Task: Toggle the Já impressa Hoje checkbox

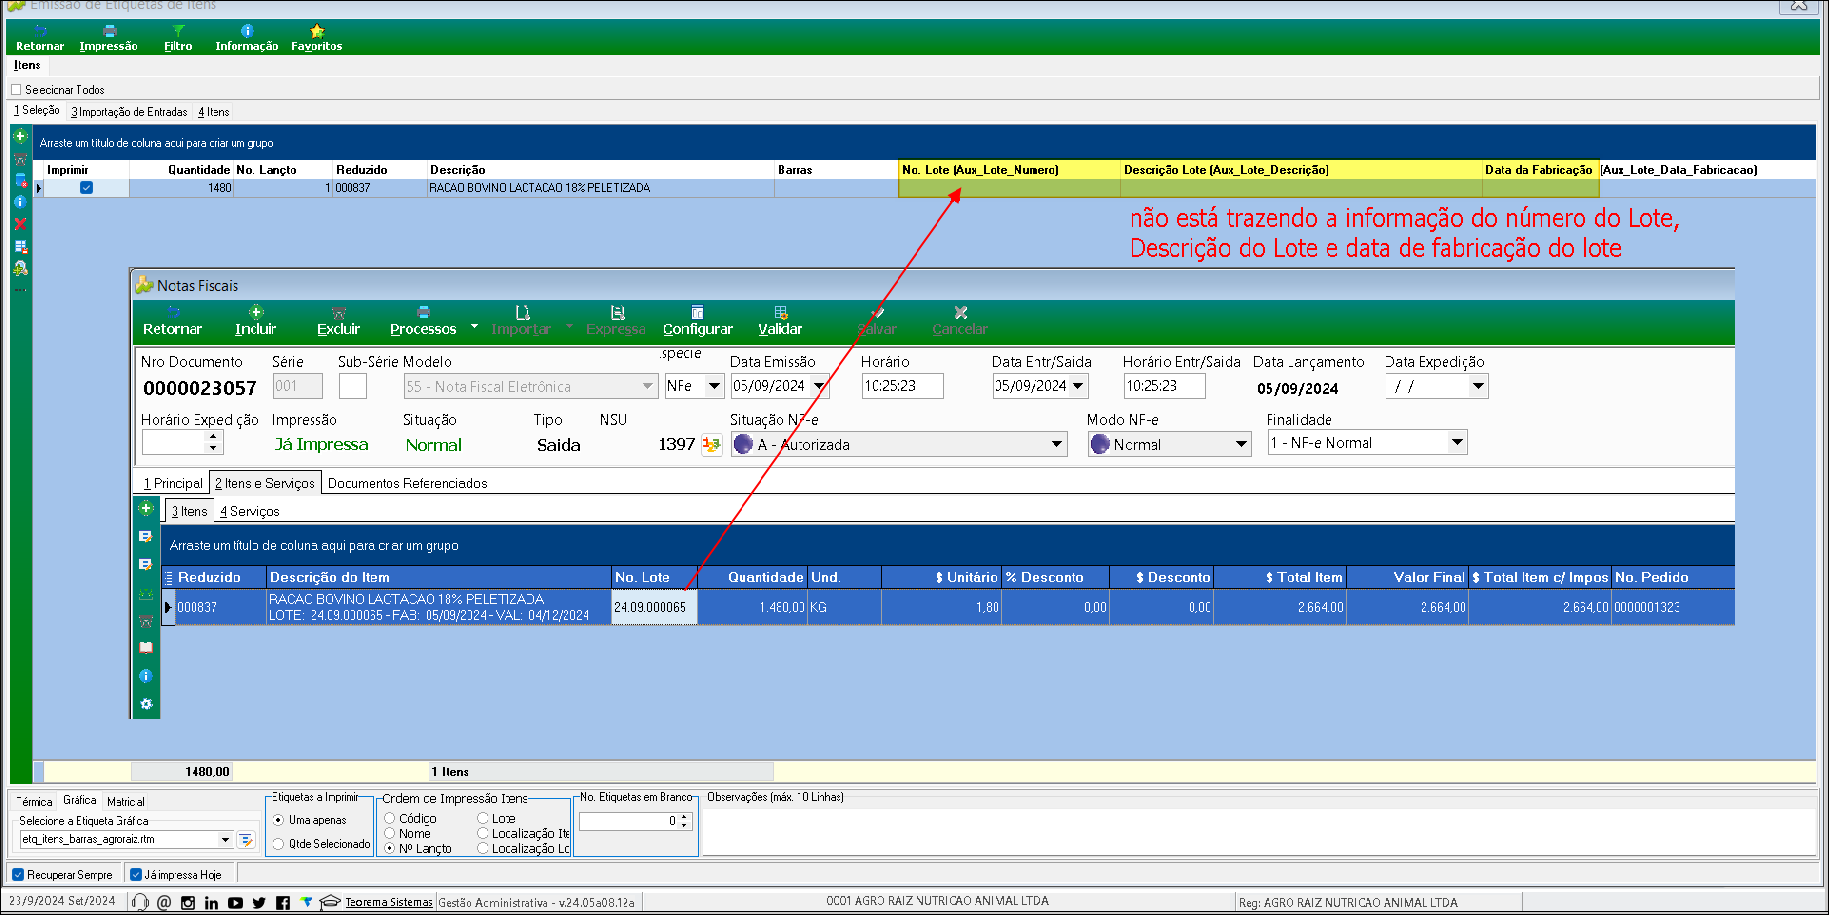Action: click(x=136, y=875)
